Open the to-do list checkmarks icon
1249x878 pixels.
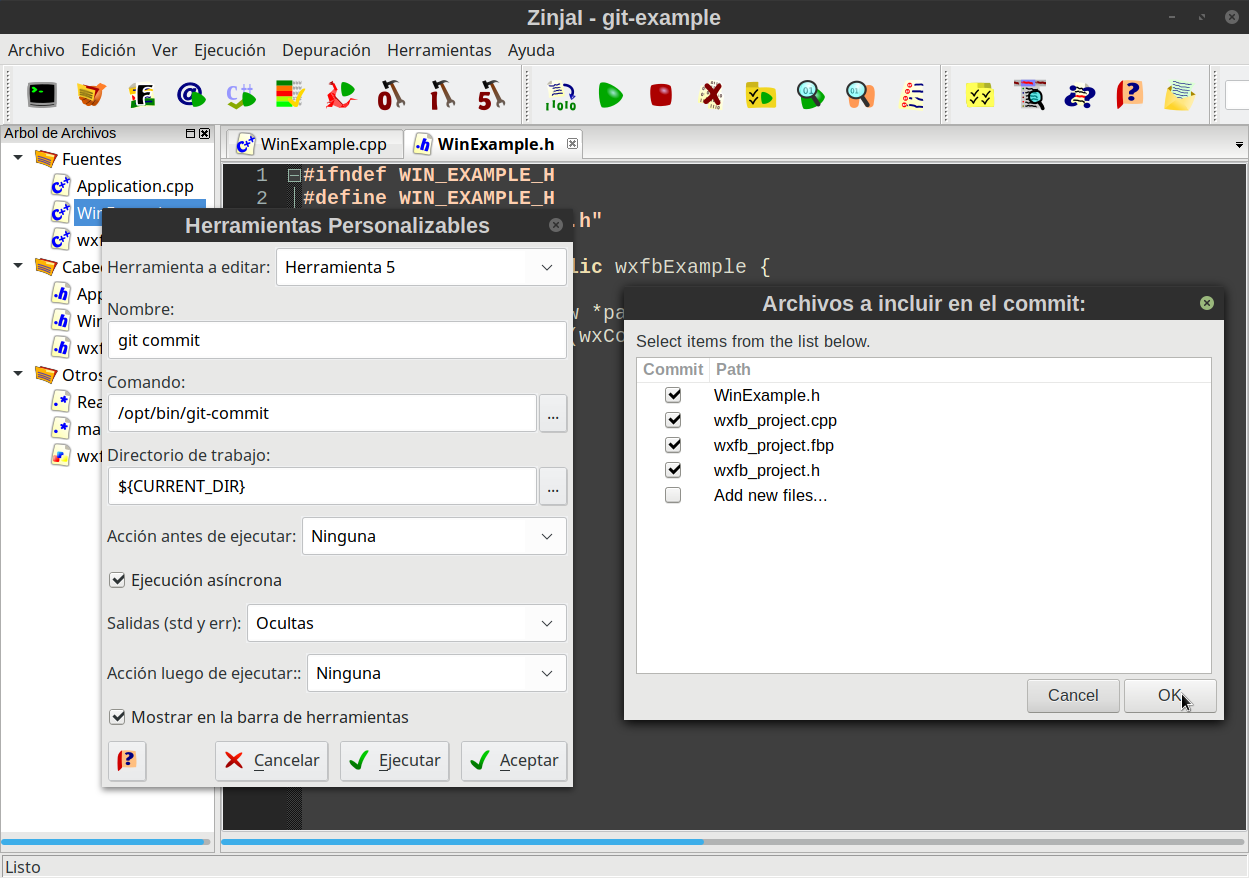(x=980, y=95)
